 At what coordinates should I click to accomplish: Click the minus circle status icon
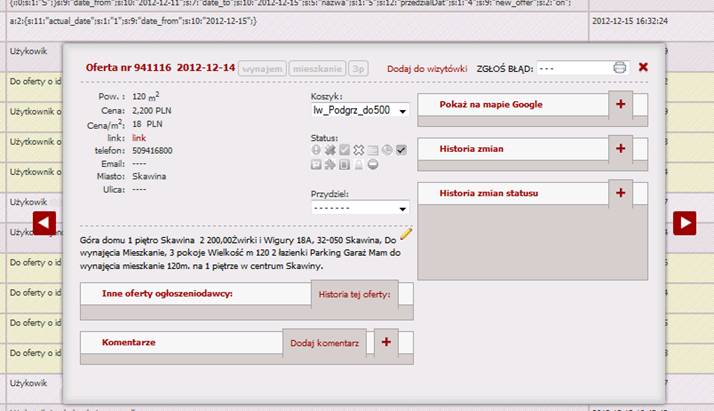tap(372, 165)
